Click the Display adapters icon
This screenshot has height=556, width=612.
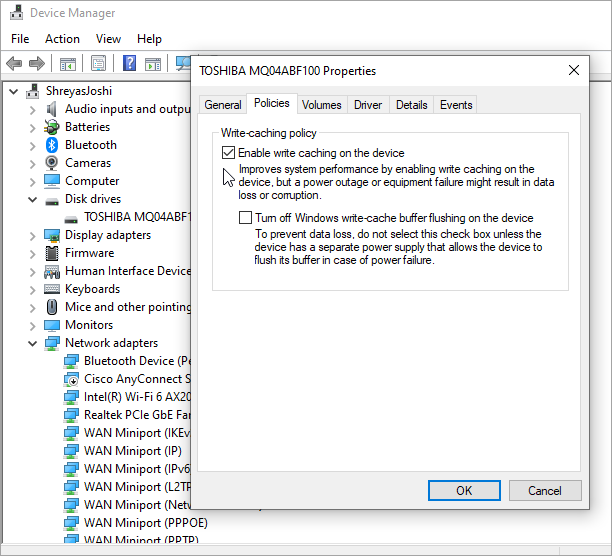tap(52, 235)
